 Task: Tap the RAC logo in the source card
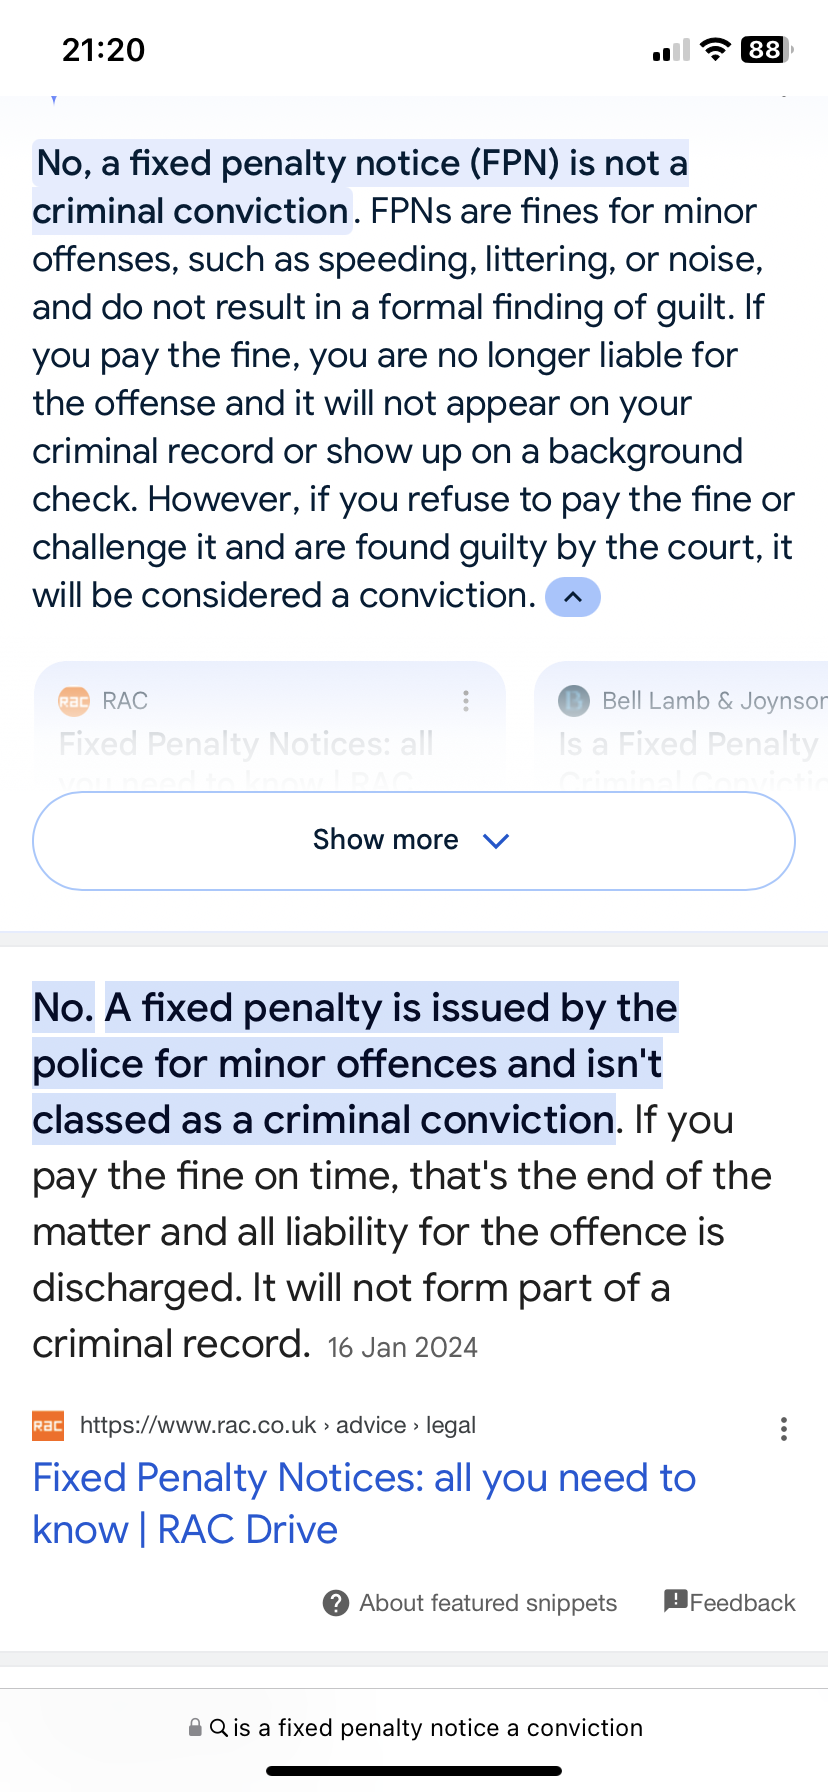pyautogui.click(x=74, y=701)
